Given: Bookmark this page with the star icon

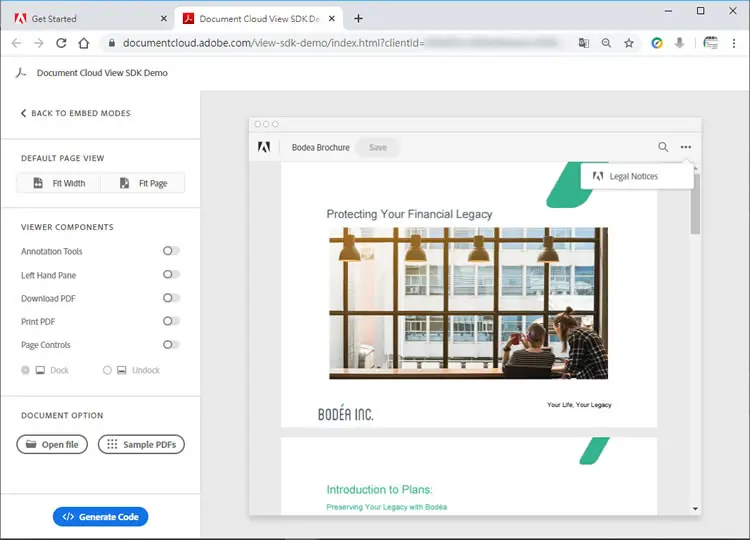Looking at the screenshot, I should (629, 43).
